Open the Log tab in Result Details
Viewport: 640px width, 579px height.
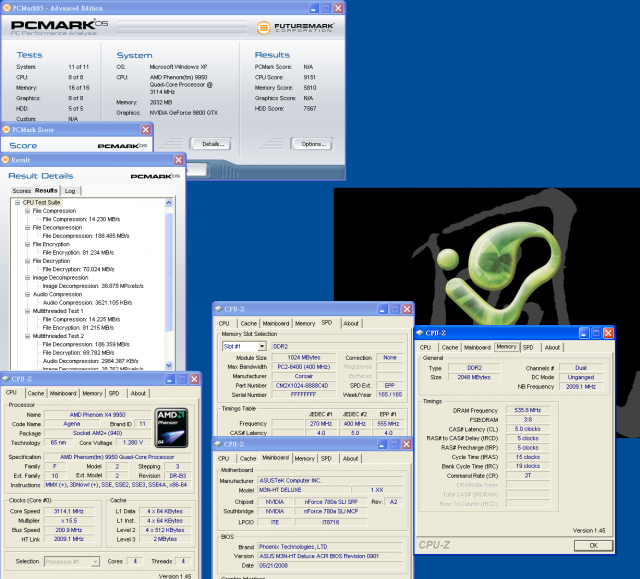[x=70, y=191]
